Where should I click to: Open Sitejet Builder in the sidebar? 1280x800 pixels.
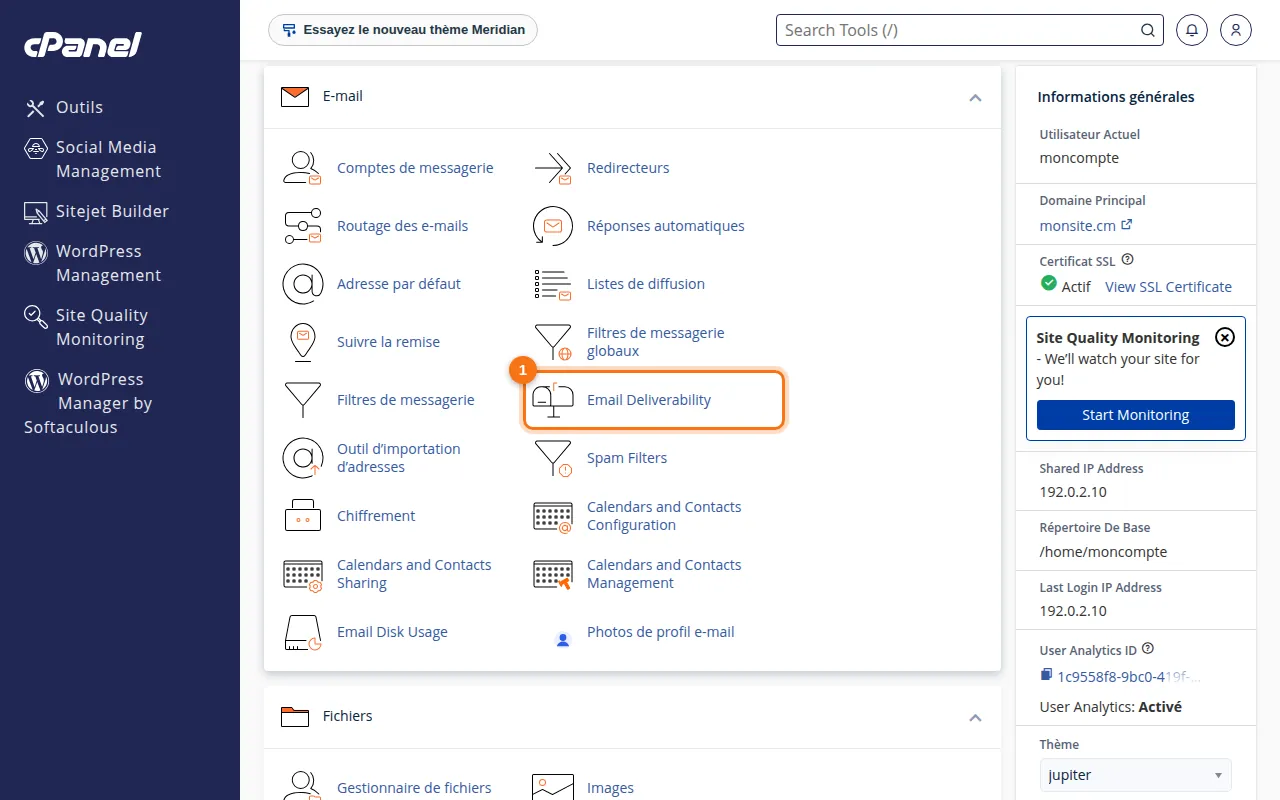point(97,211)
